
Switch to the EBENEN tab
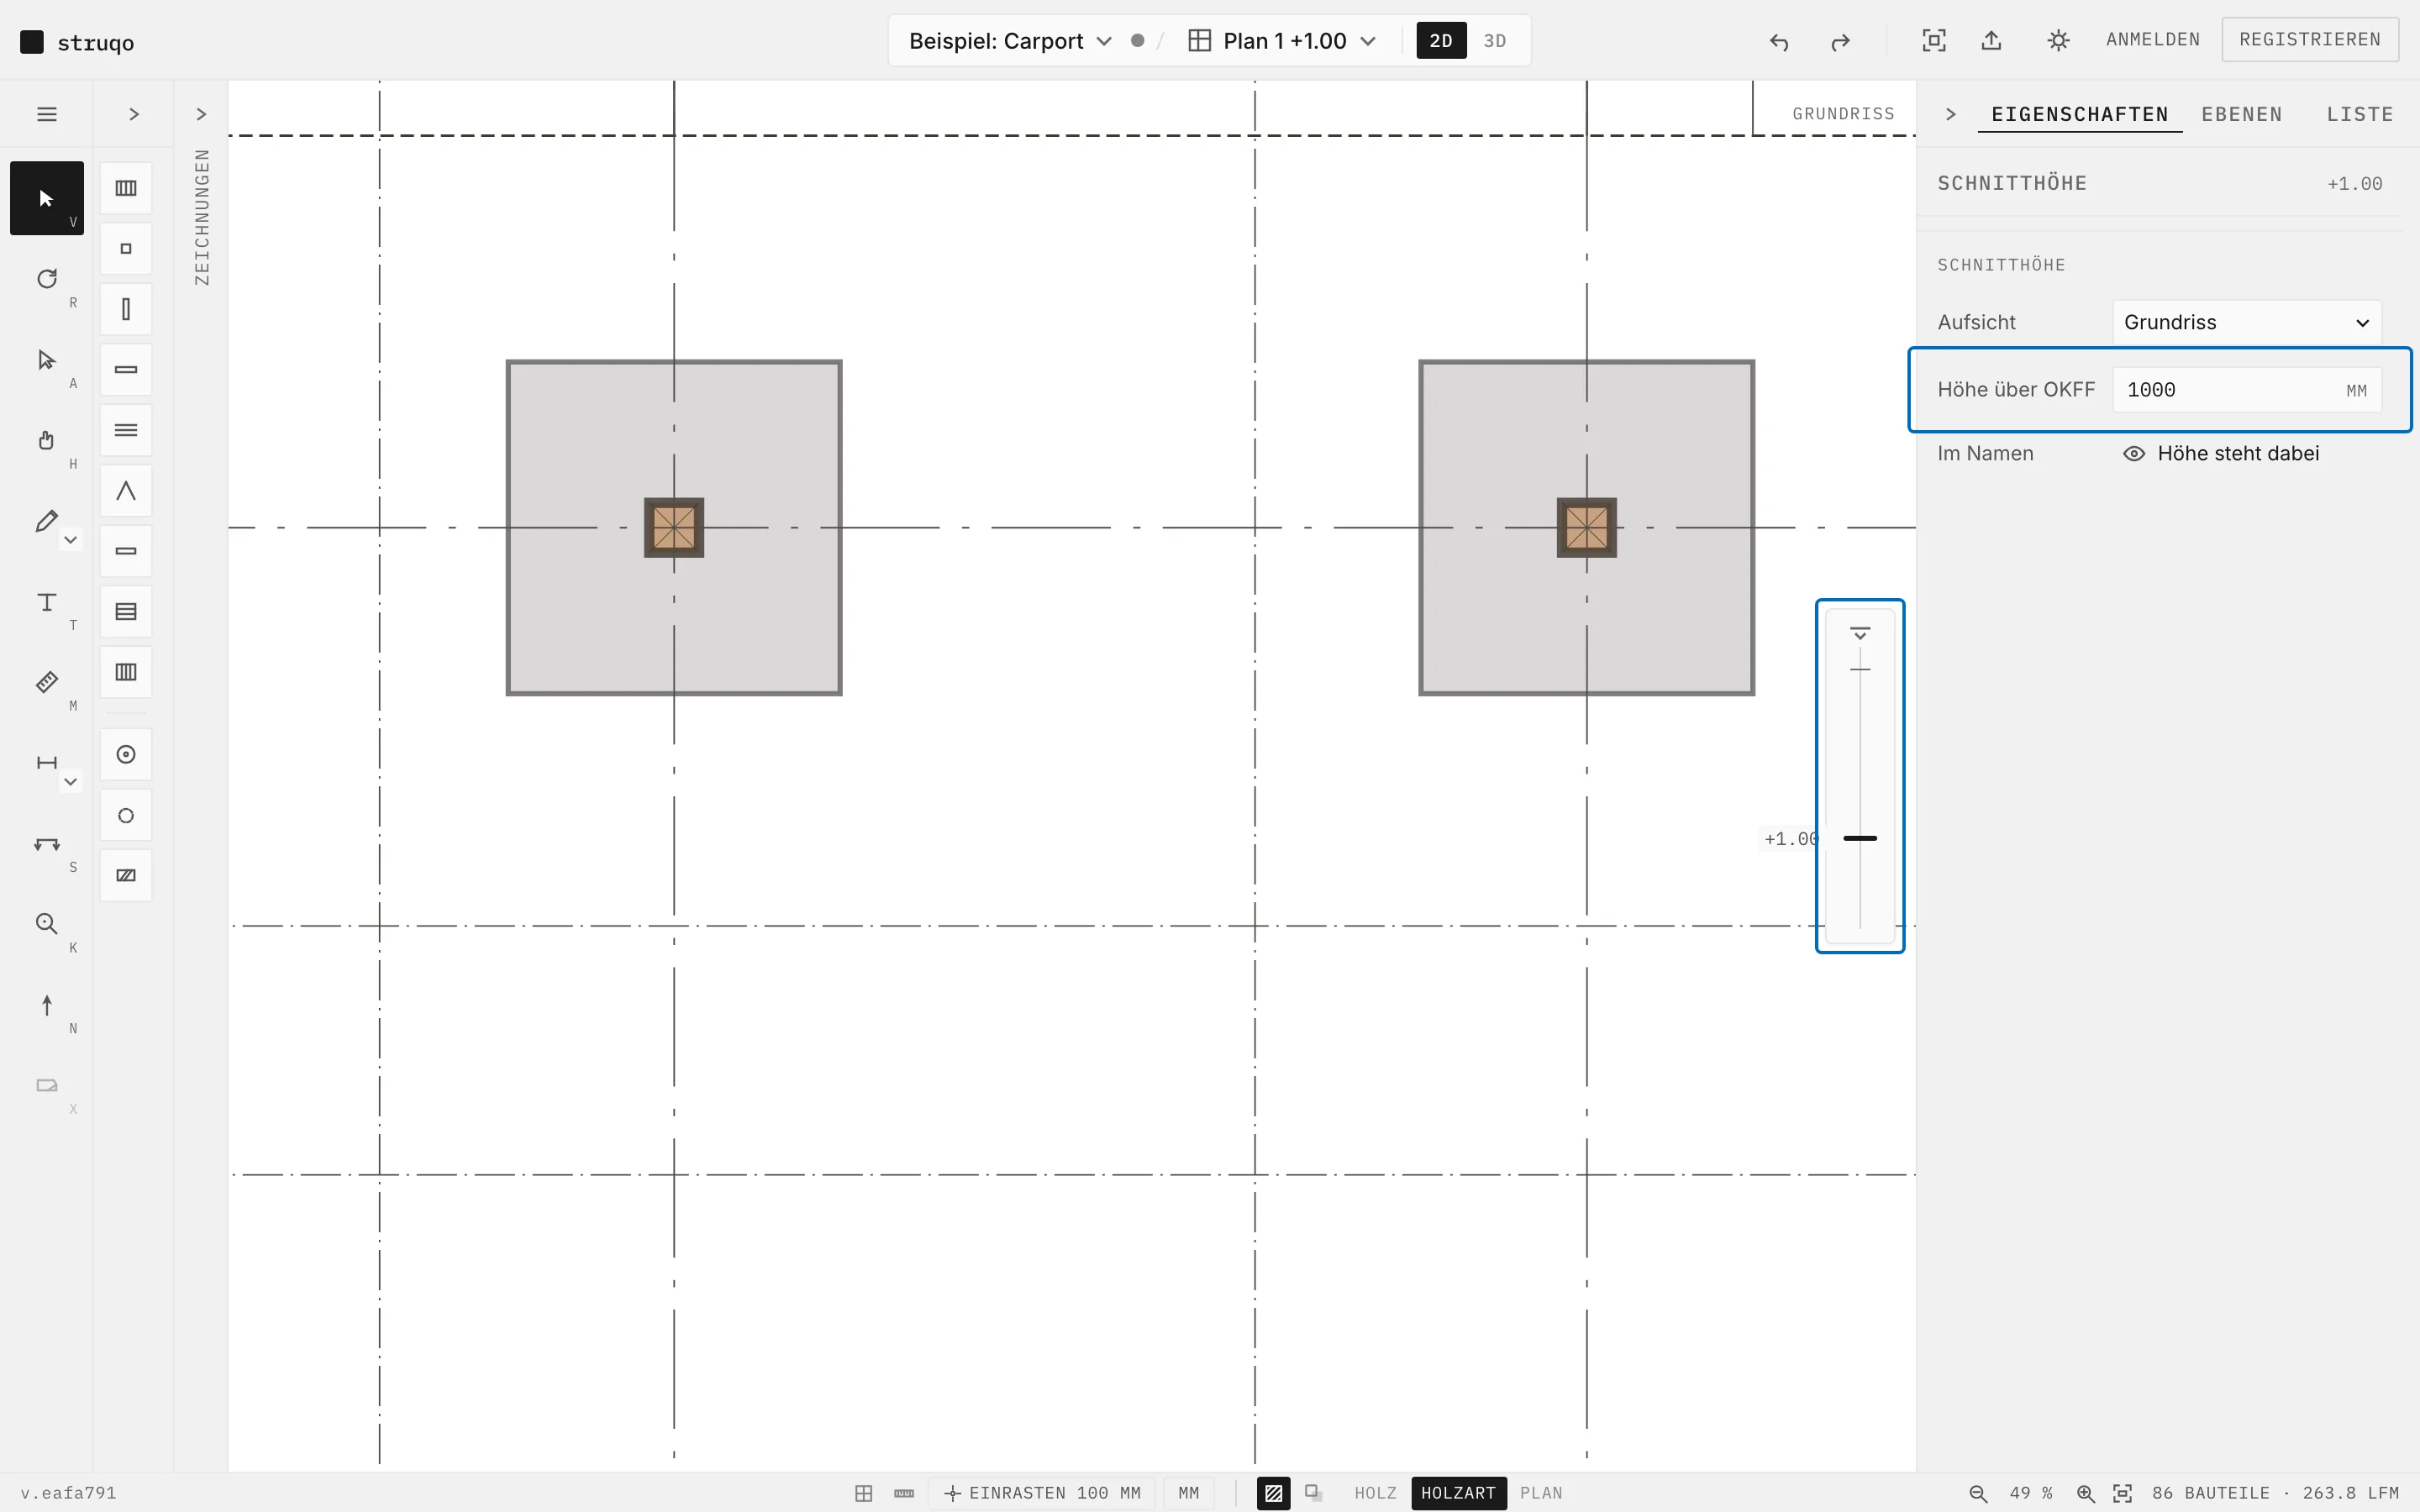coord(2242,114)
